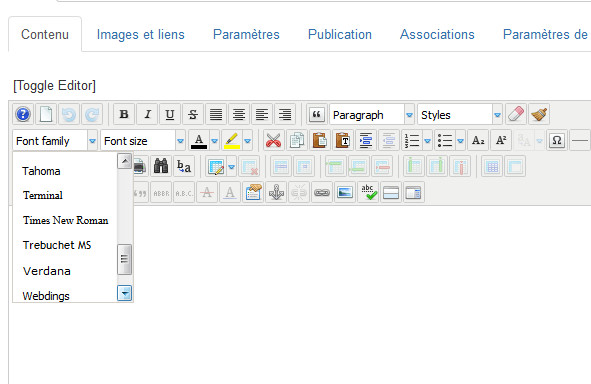Click the read more icon
The height and width of the screenshot is (384, 591).
[414, 193]
